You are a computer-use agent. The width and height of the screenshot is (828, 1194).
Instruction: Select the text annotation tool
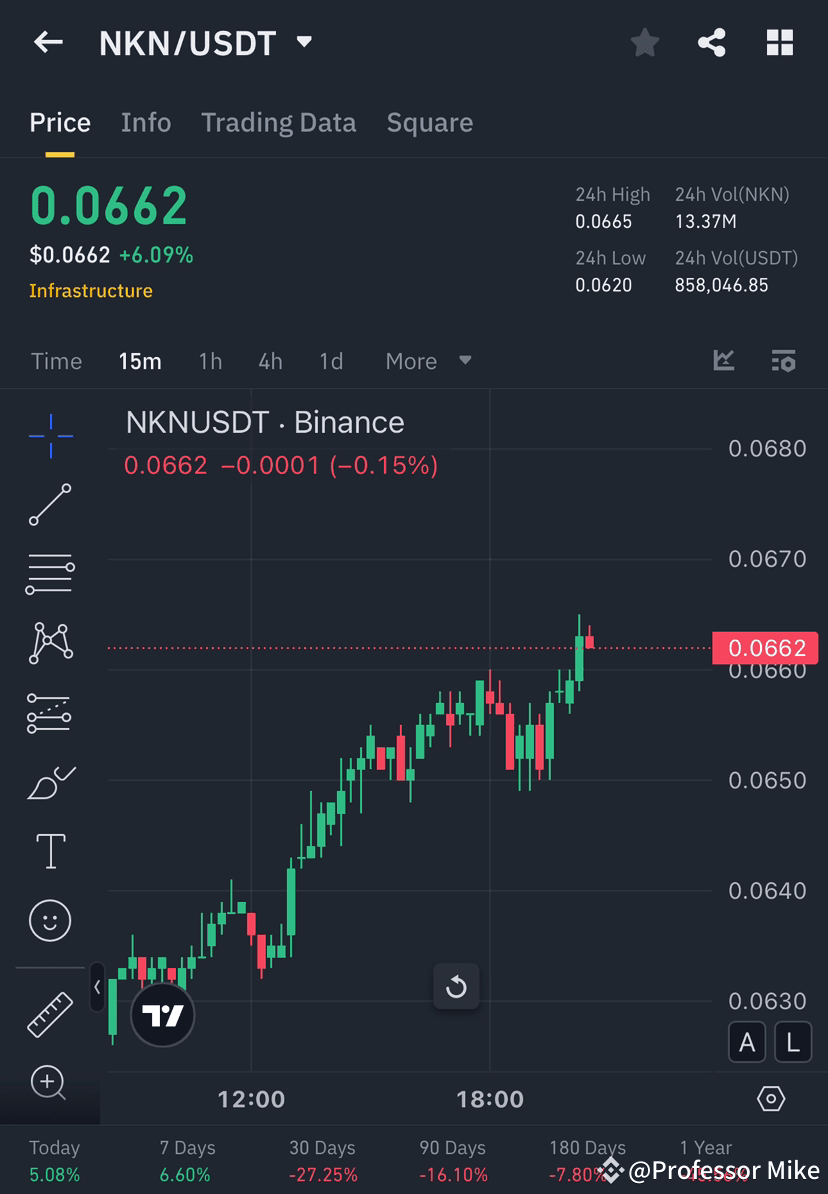pyautogui.click(x=50, y=851)
